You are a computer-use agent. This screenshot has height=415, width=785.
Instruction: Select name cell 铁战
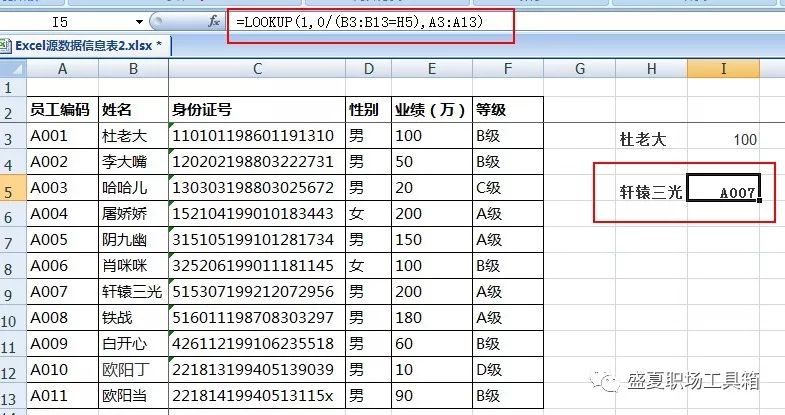coord(134,318)
